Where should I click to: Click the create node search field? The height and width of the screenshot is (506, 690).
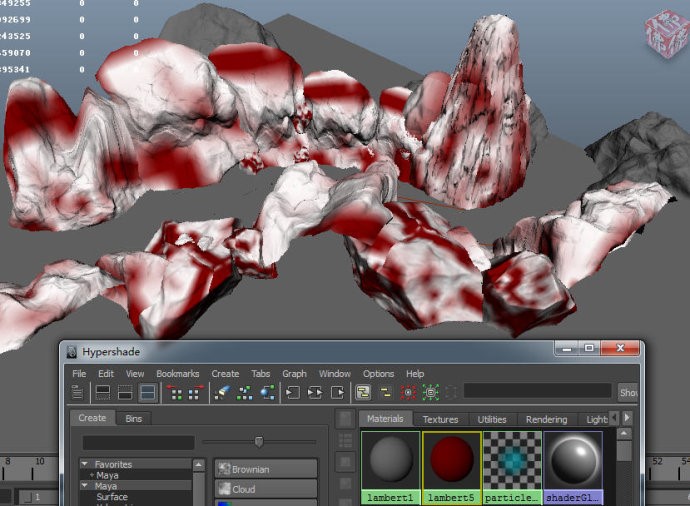coord(138,442)
